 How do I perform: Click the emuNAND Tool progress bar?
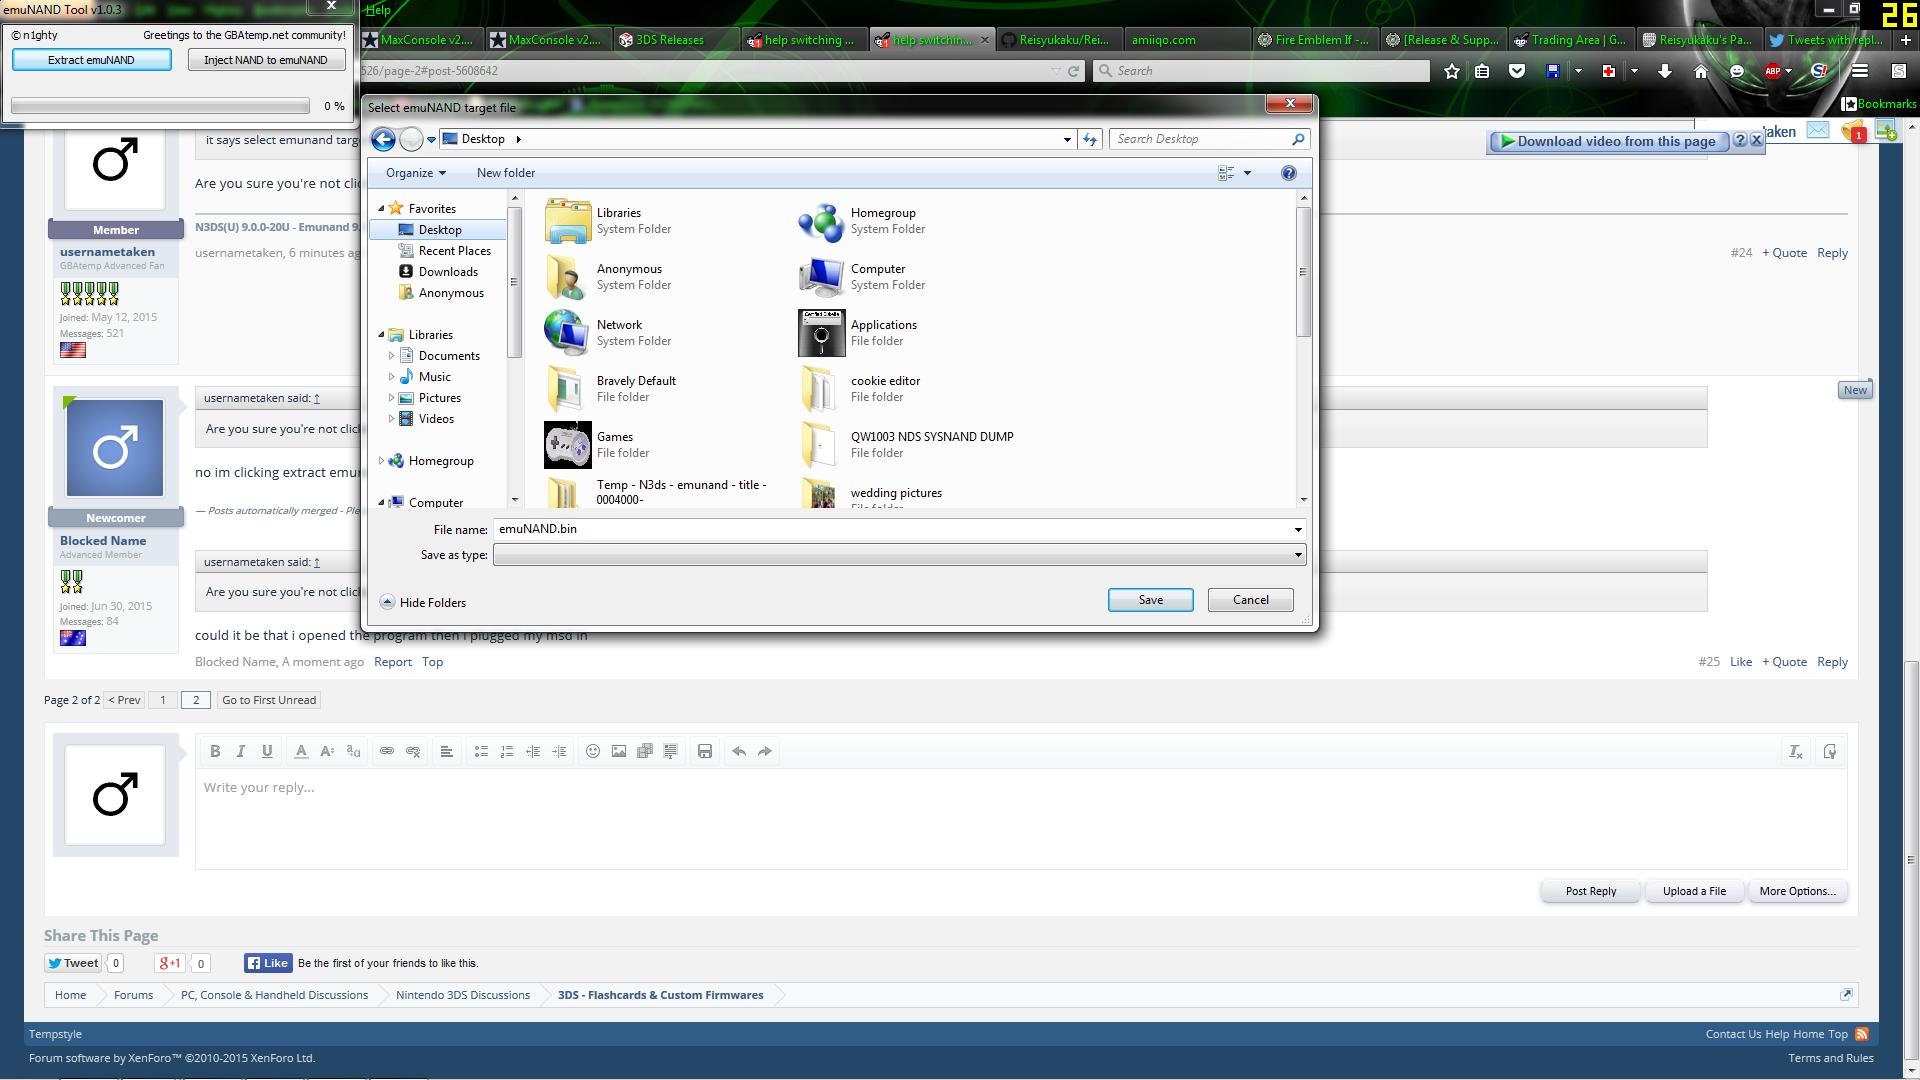[160, 106]
